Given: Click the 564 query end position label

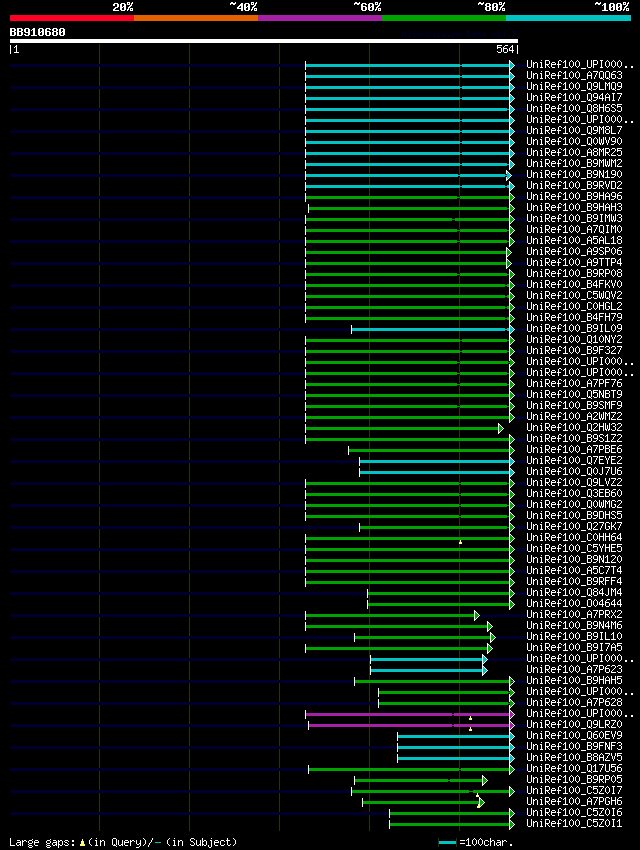Looking at the screenshot, I should point(505,49).
